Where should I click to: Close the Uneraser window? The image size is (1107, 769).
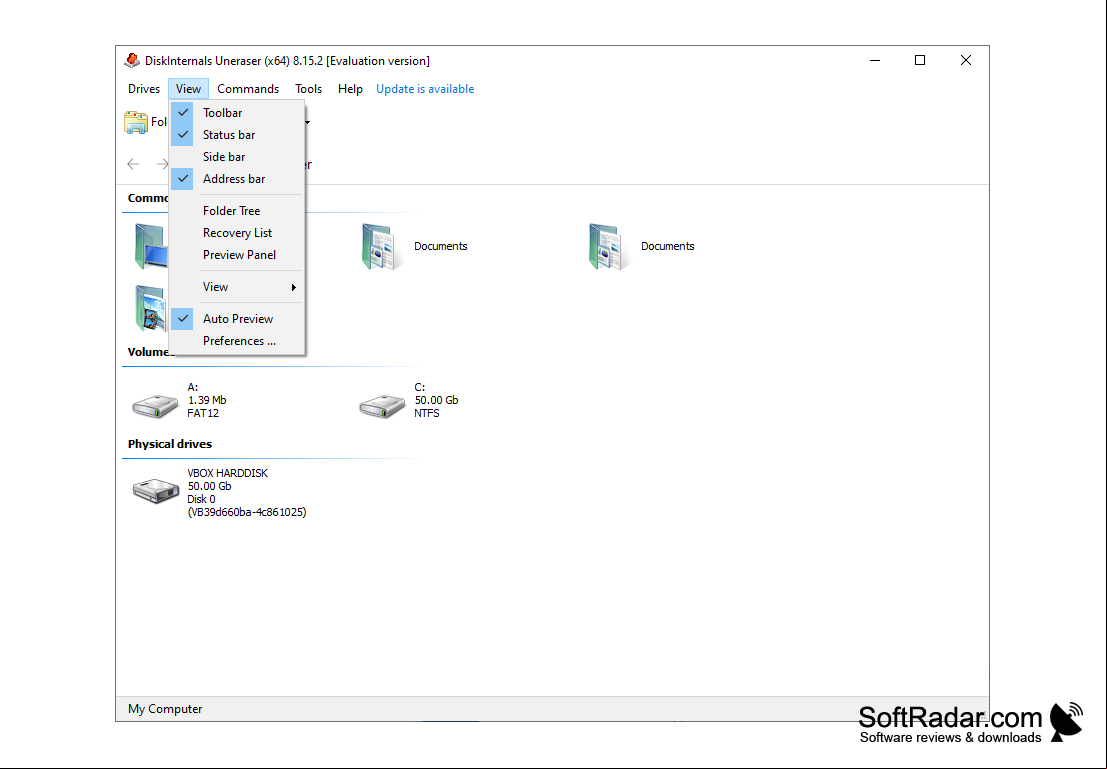click(966, 61)
